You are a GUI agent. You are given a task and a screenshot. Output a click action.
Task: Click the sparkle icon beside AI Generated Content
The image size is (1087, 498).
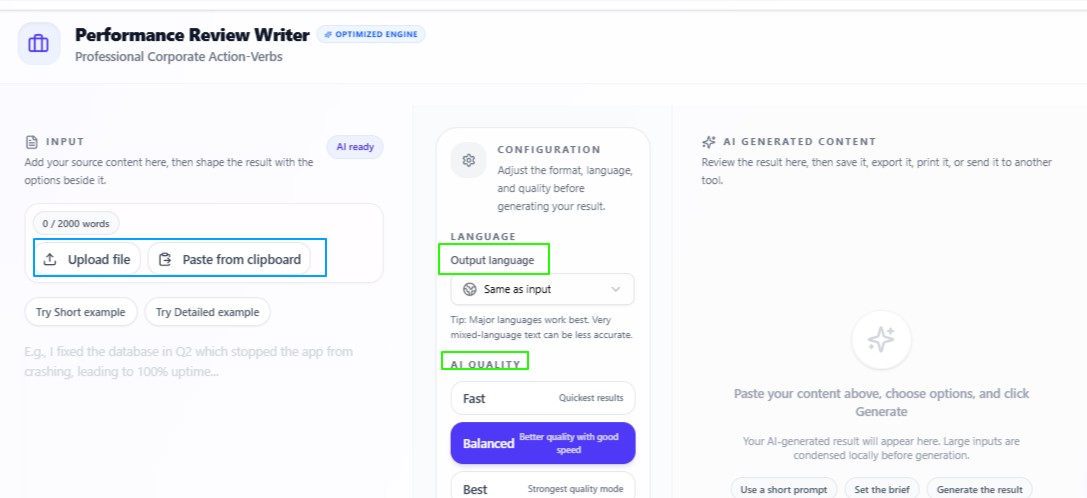pyautogui.click(x=708, y=142)
